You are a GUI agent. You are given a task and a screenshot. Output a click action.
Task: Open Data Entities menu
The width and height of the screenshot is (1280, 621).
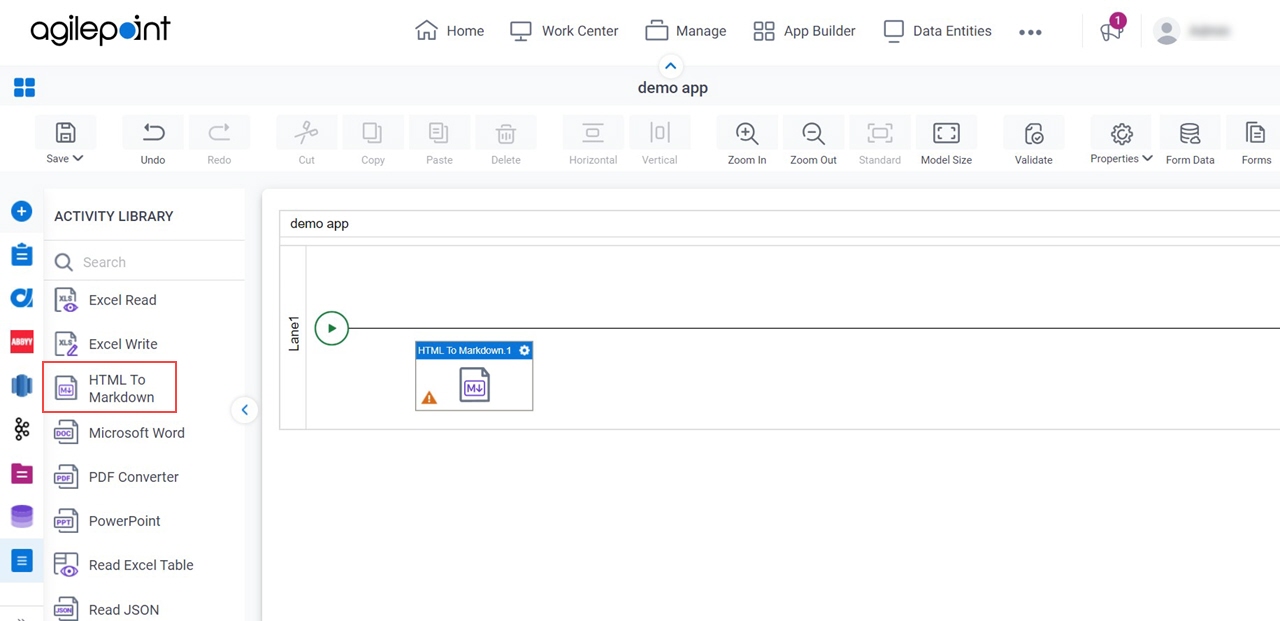click(x=937, y=31)
